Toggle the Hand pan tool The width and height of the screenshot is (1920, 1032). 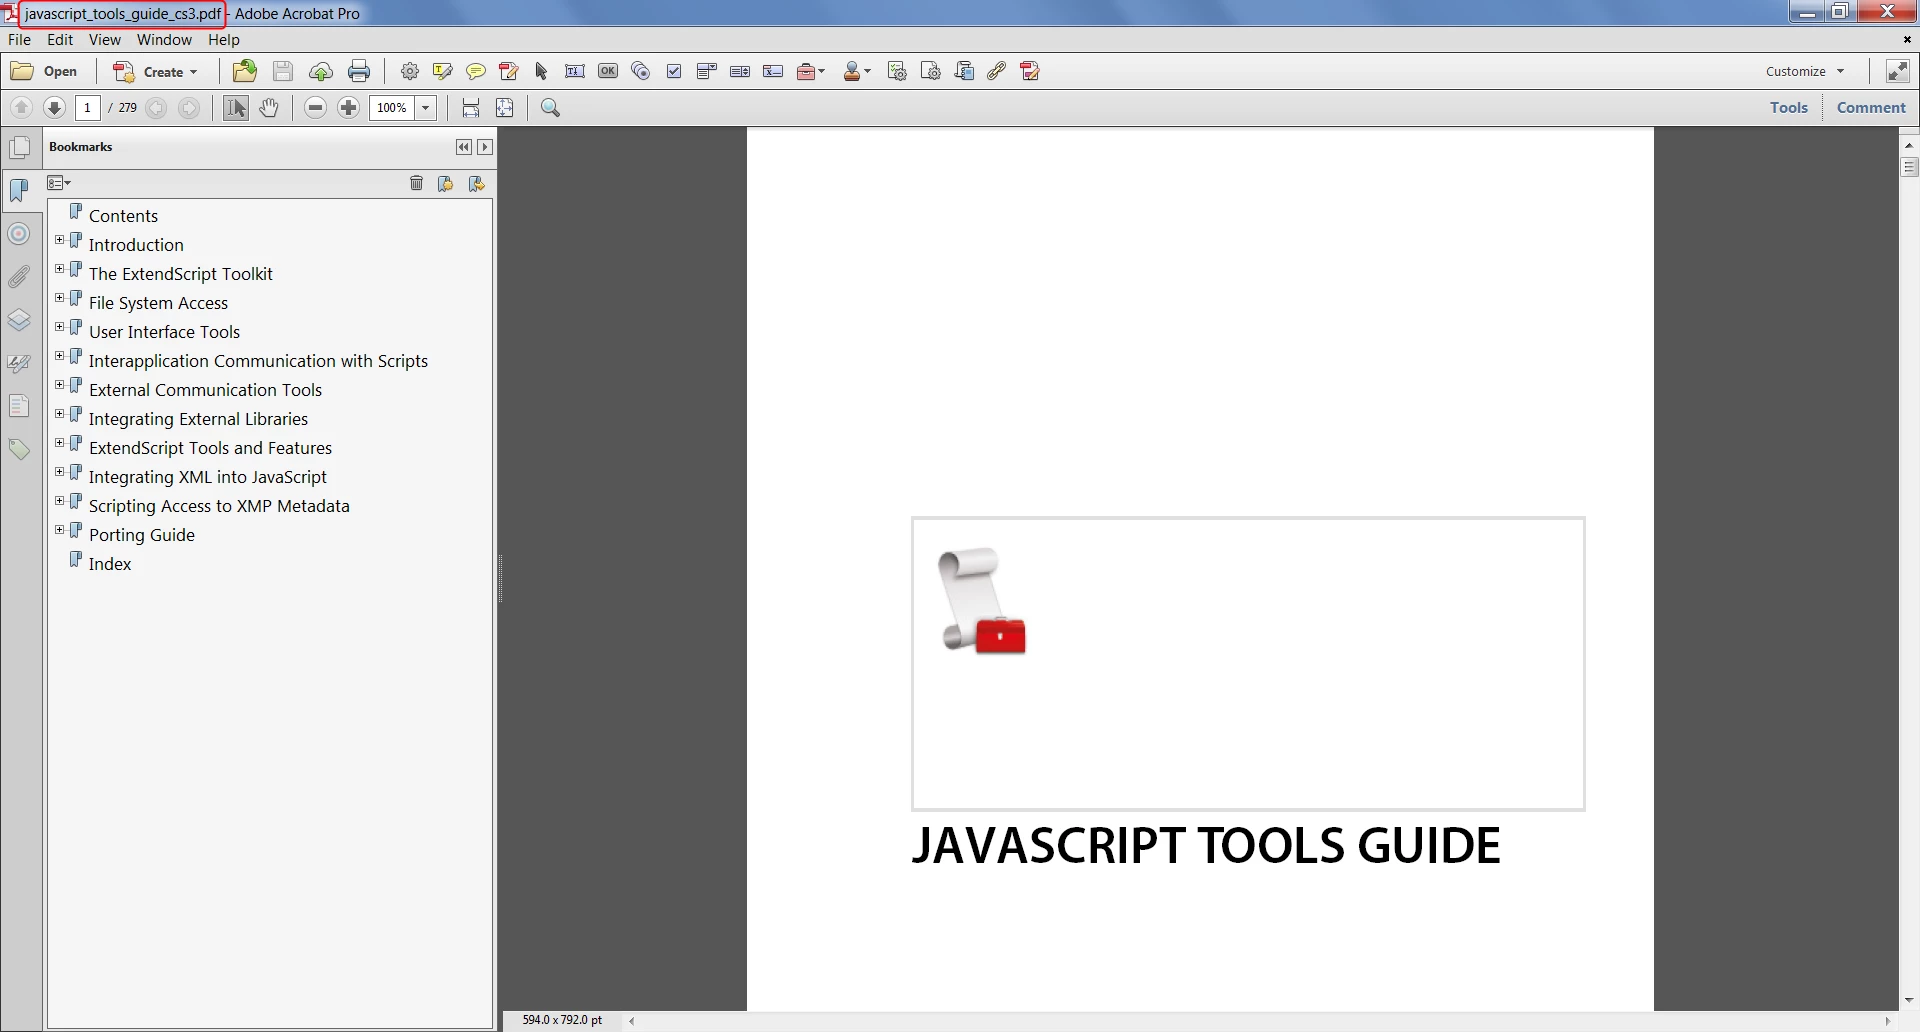[269, 108]
